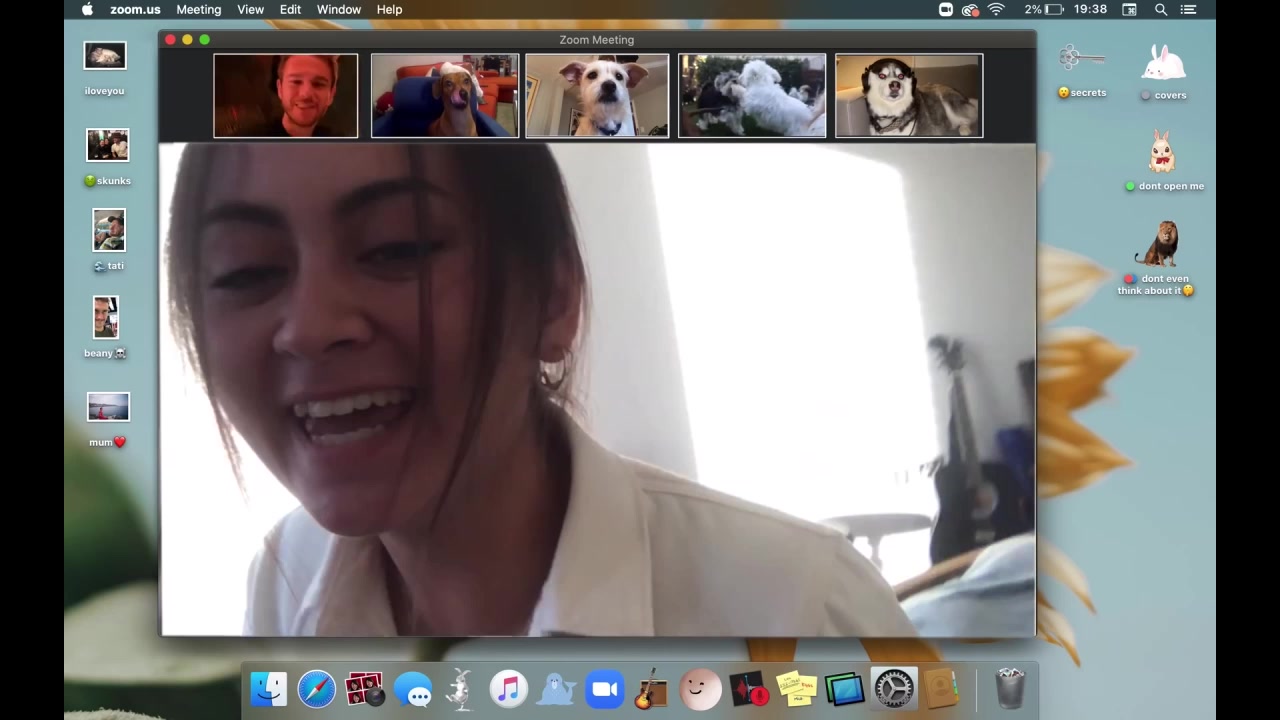
Task: Click the battery 2% indicator
Action: [x=1044, y=9]
